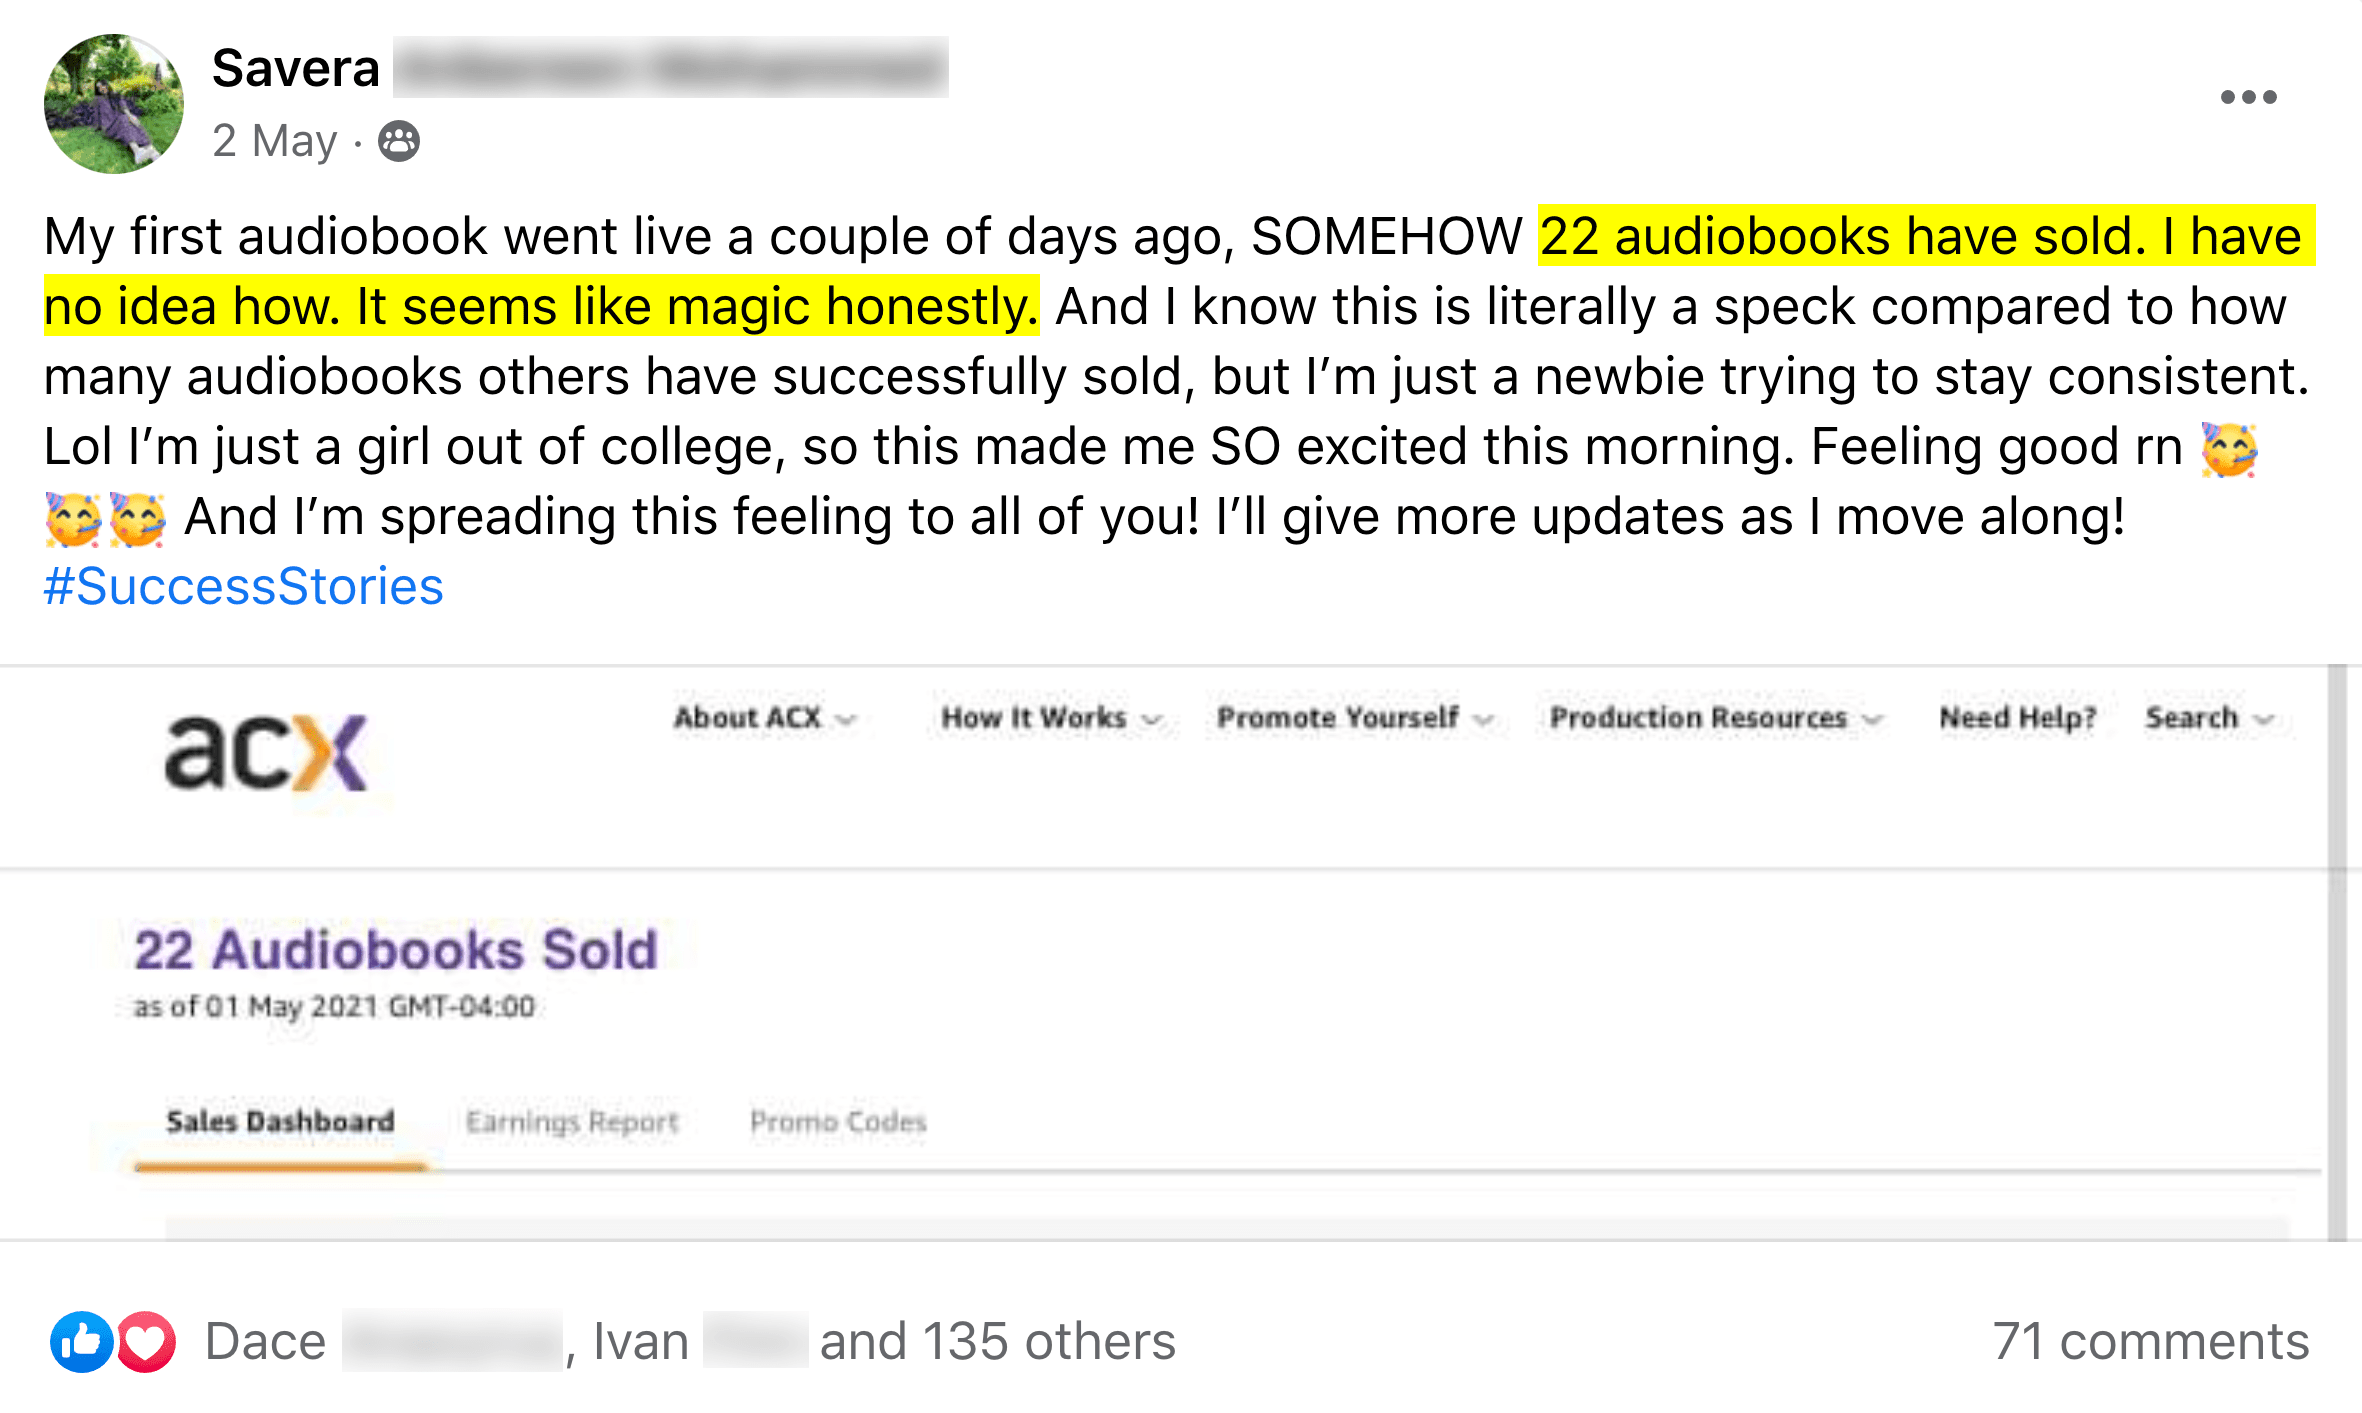Click the ACX logo

pos(266,752)
